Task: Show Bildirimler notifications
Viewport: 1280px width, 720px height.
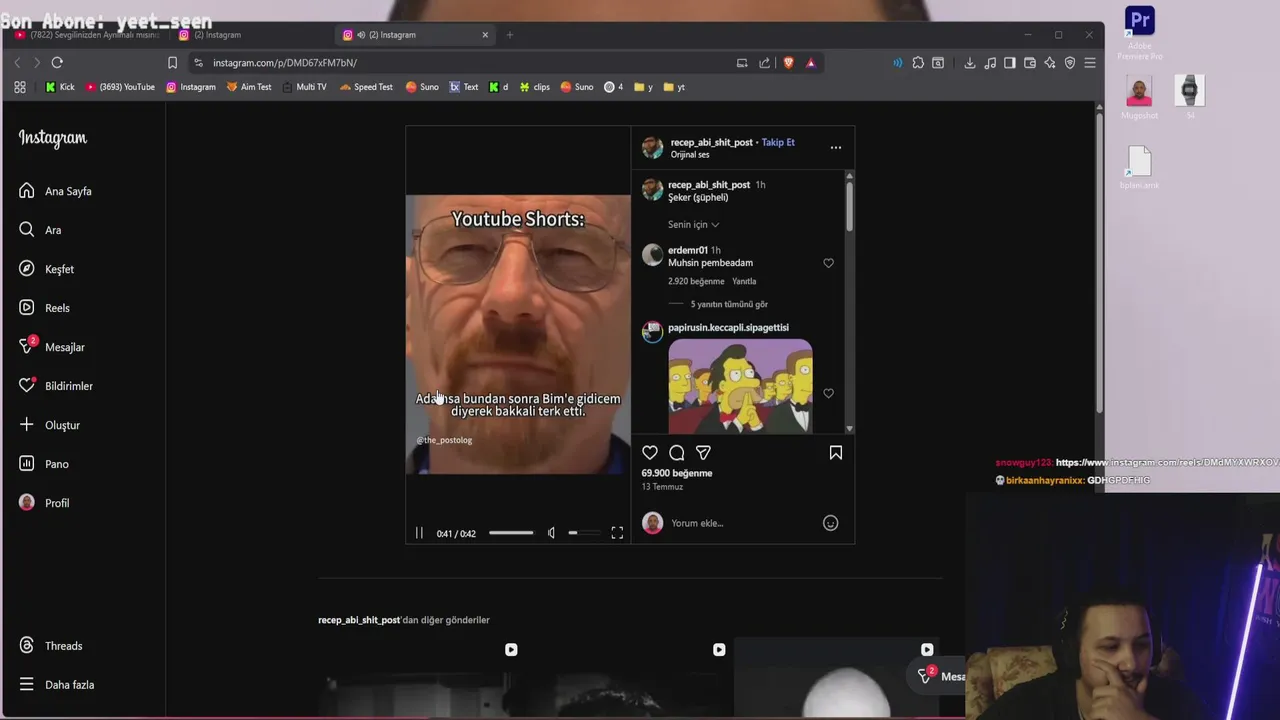Action: tap(56, 386)
